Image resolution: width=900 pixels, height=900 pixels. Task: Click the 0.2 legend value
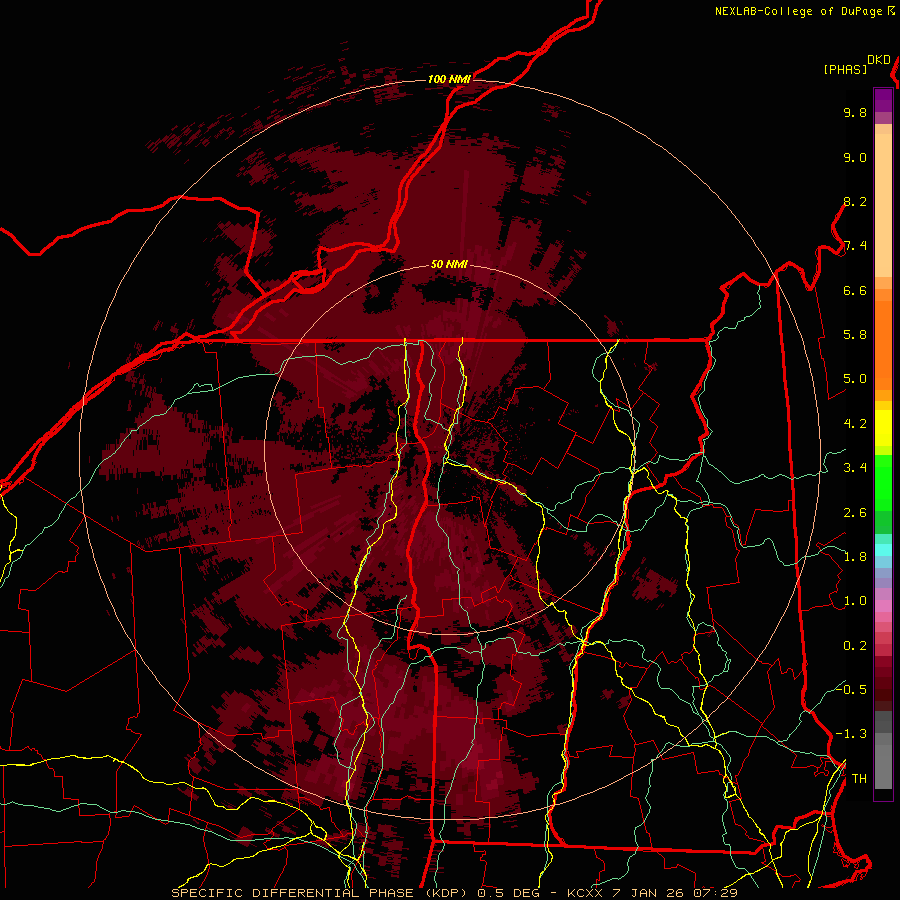[855, 646]
